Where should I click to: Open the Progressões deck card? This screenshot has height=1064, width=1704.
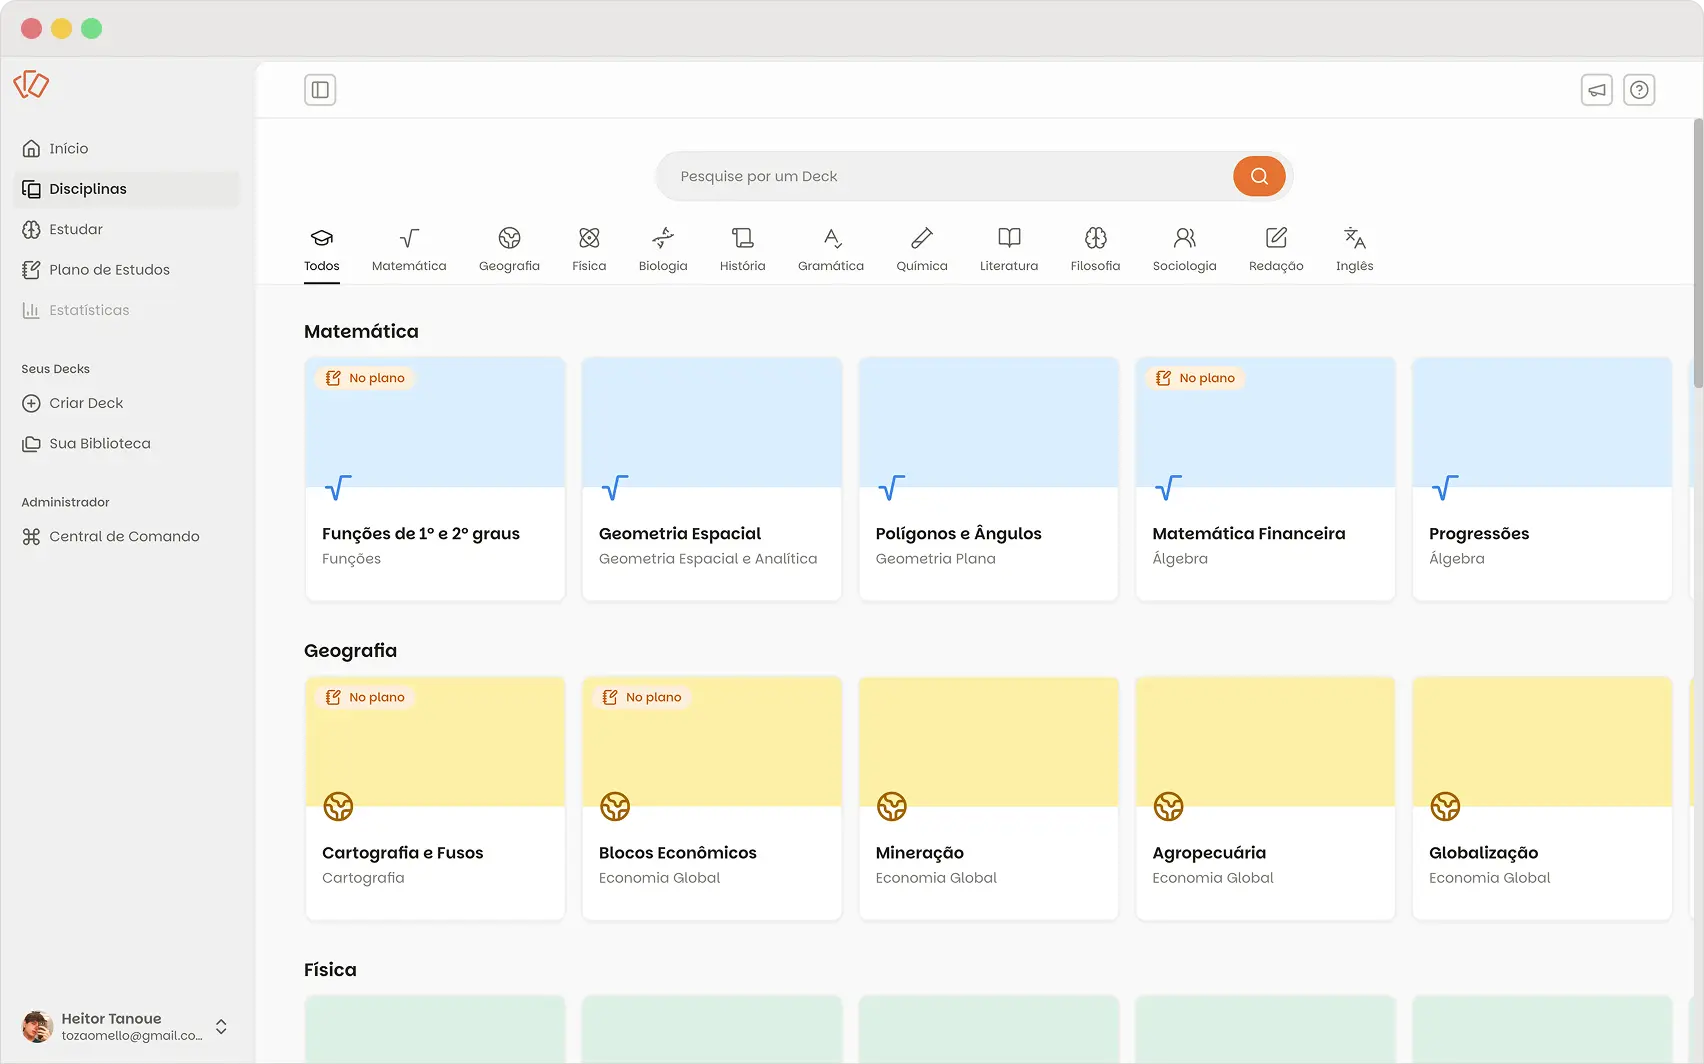click(x=1542, y=479)
